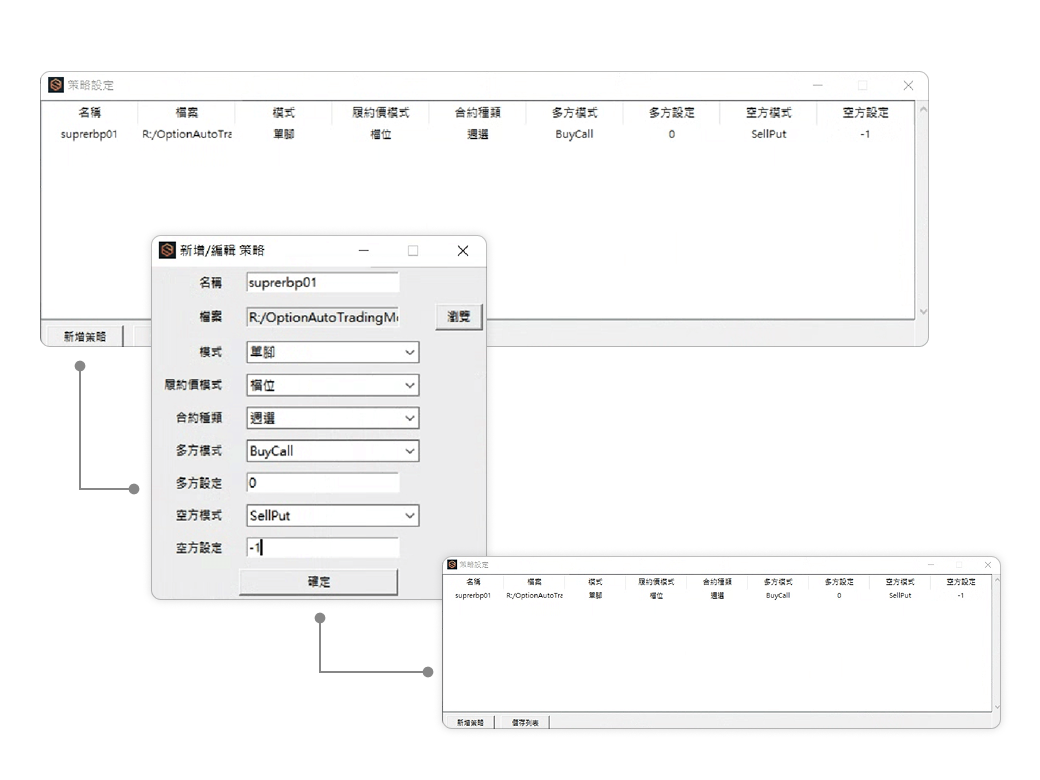The width and height of the screenshot is (1040, 780).
Task: Click the 儲存列表 tab in the smaller window
Action: 524,722
